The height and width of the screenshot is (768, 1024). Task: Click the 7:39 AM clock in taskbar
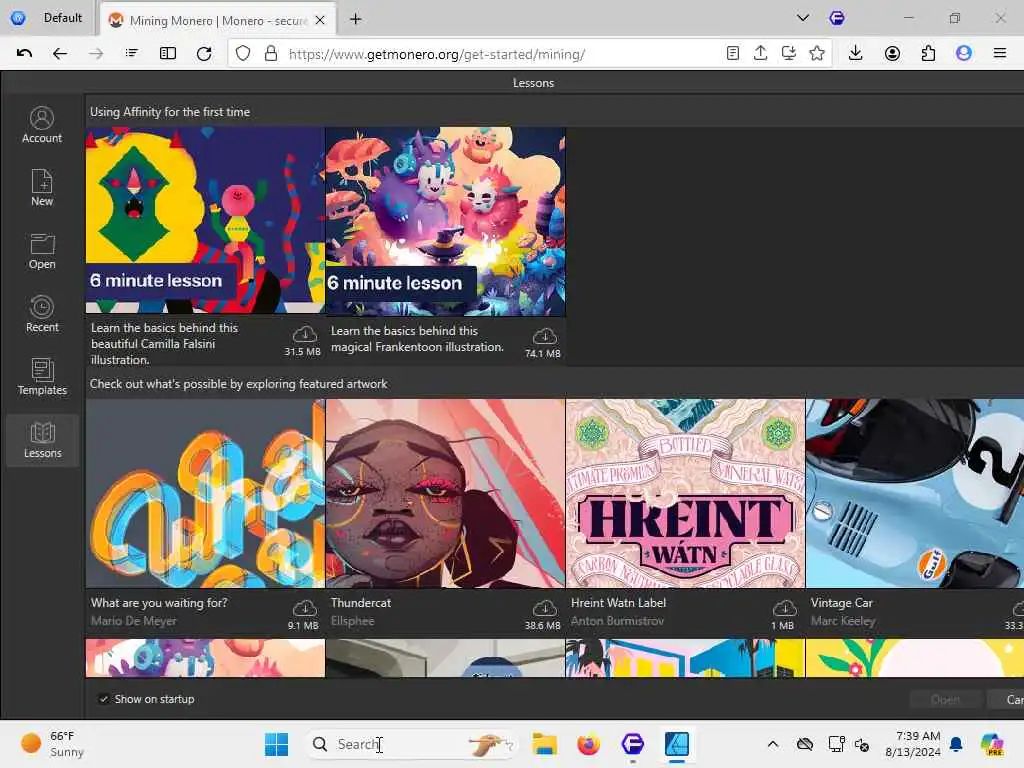[913, 744]
